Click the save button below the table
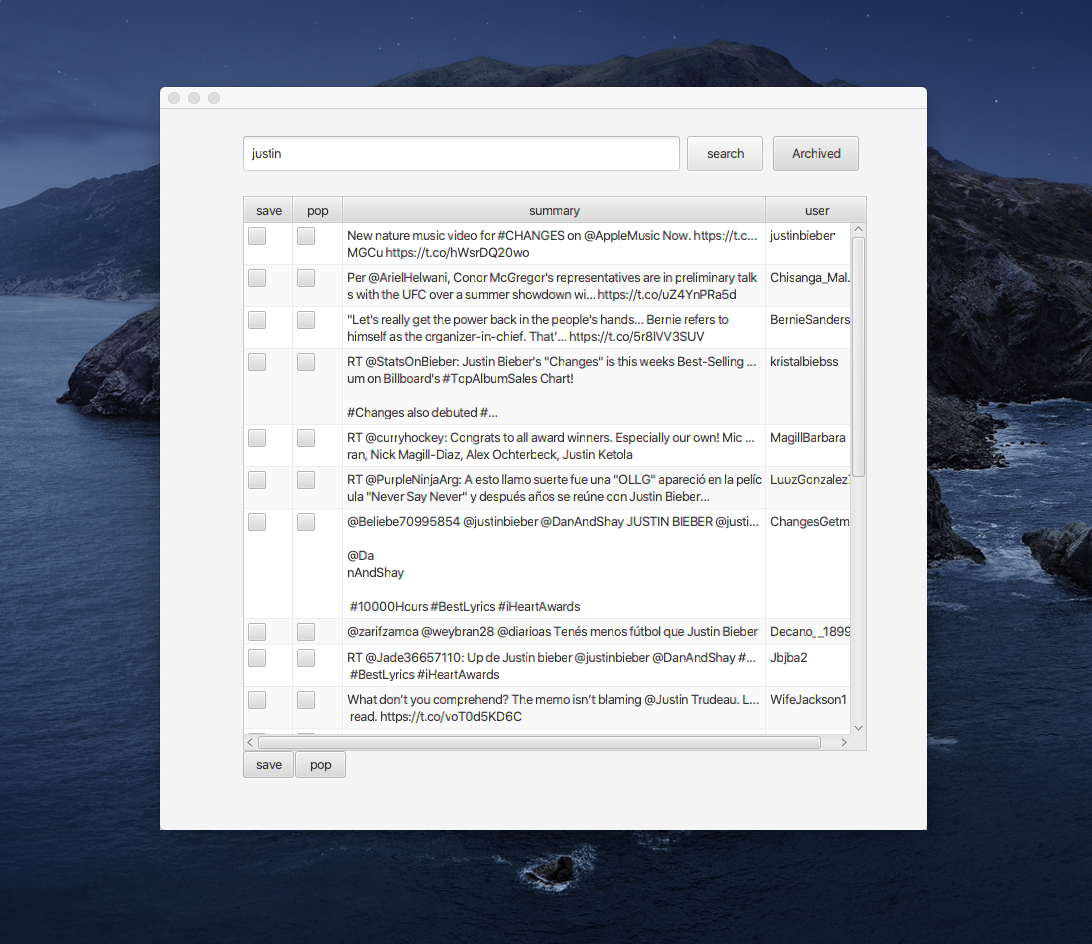1092x944 pixels. [268, 764]
